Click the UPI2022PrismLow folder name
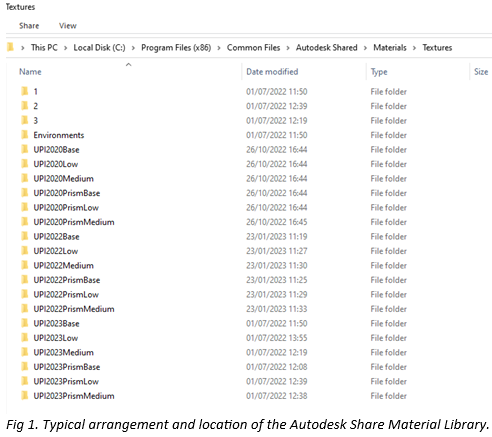The width and height of the screenshot is (492, 437). 66,295
